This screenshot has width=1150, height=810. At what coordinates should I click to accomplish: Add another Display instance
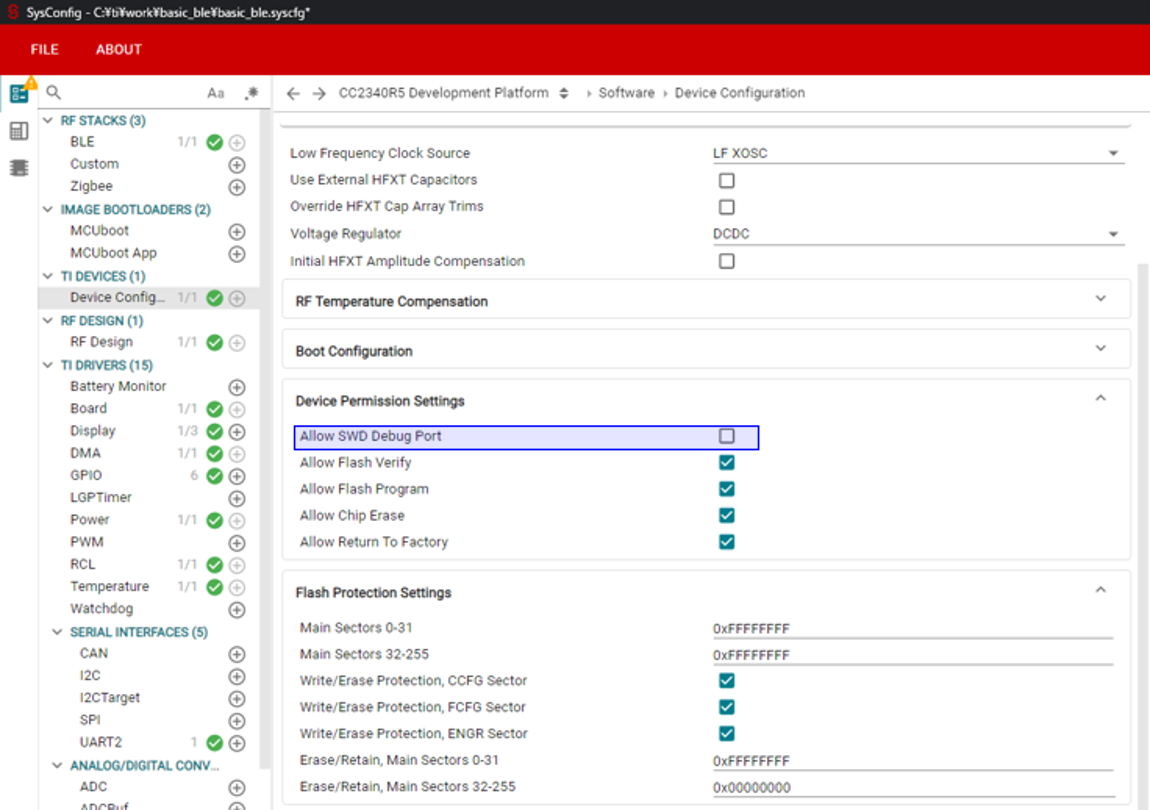point(237,431)
